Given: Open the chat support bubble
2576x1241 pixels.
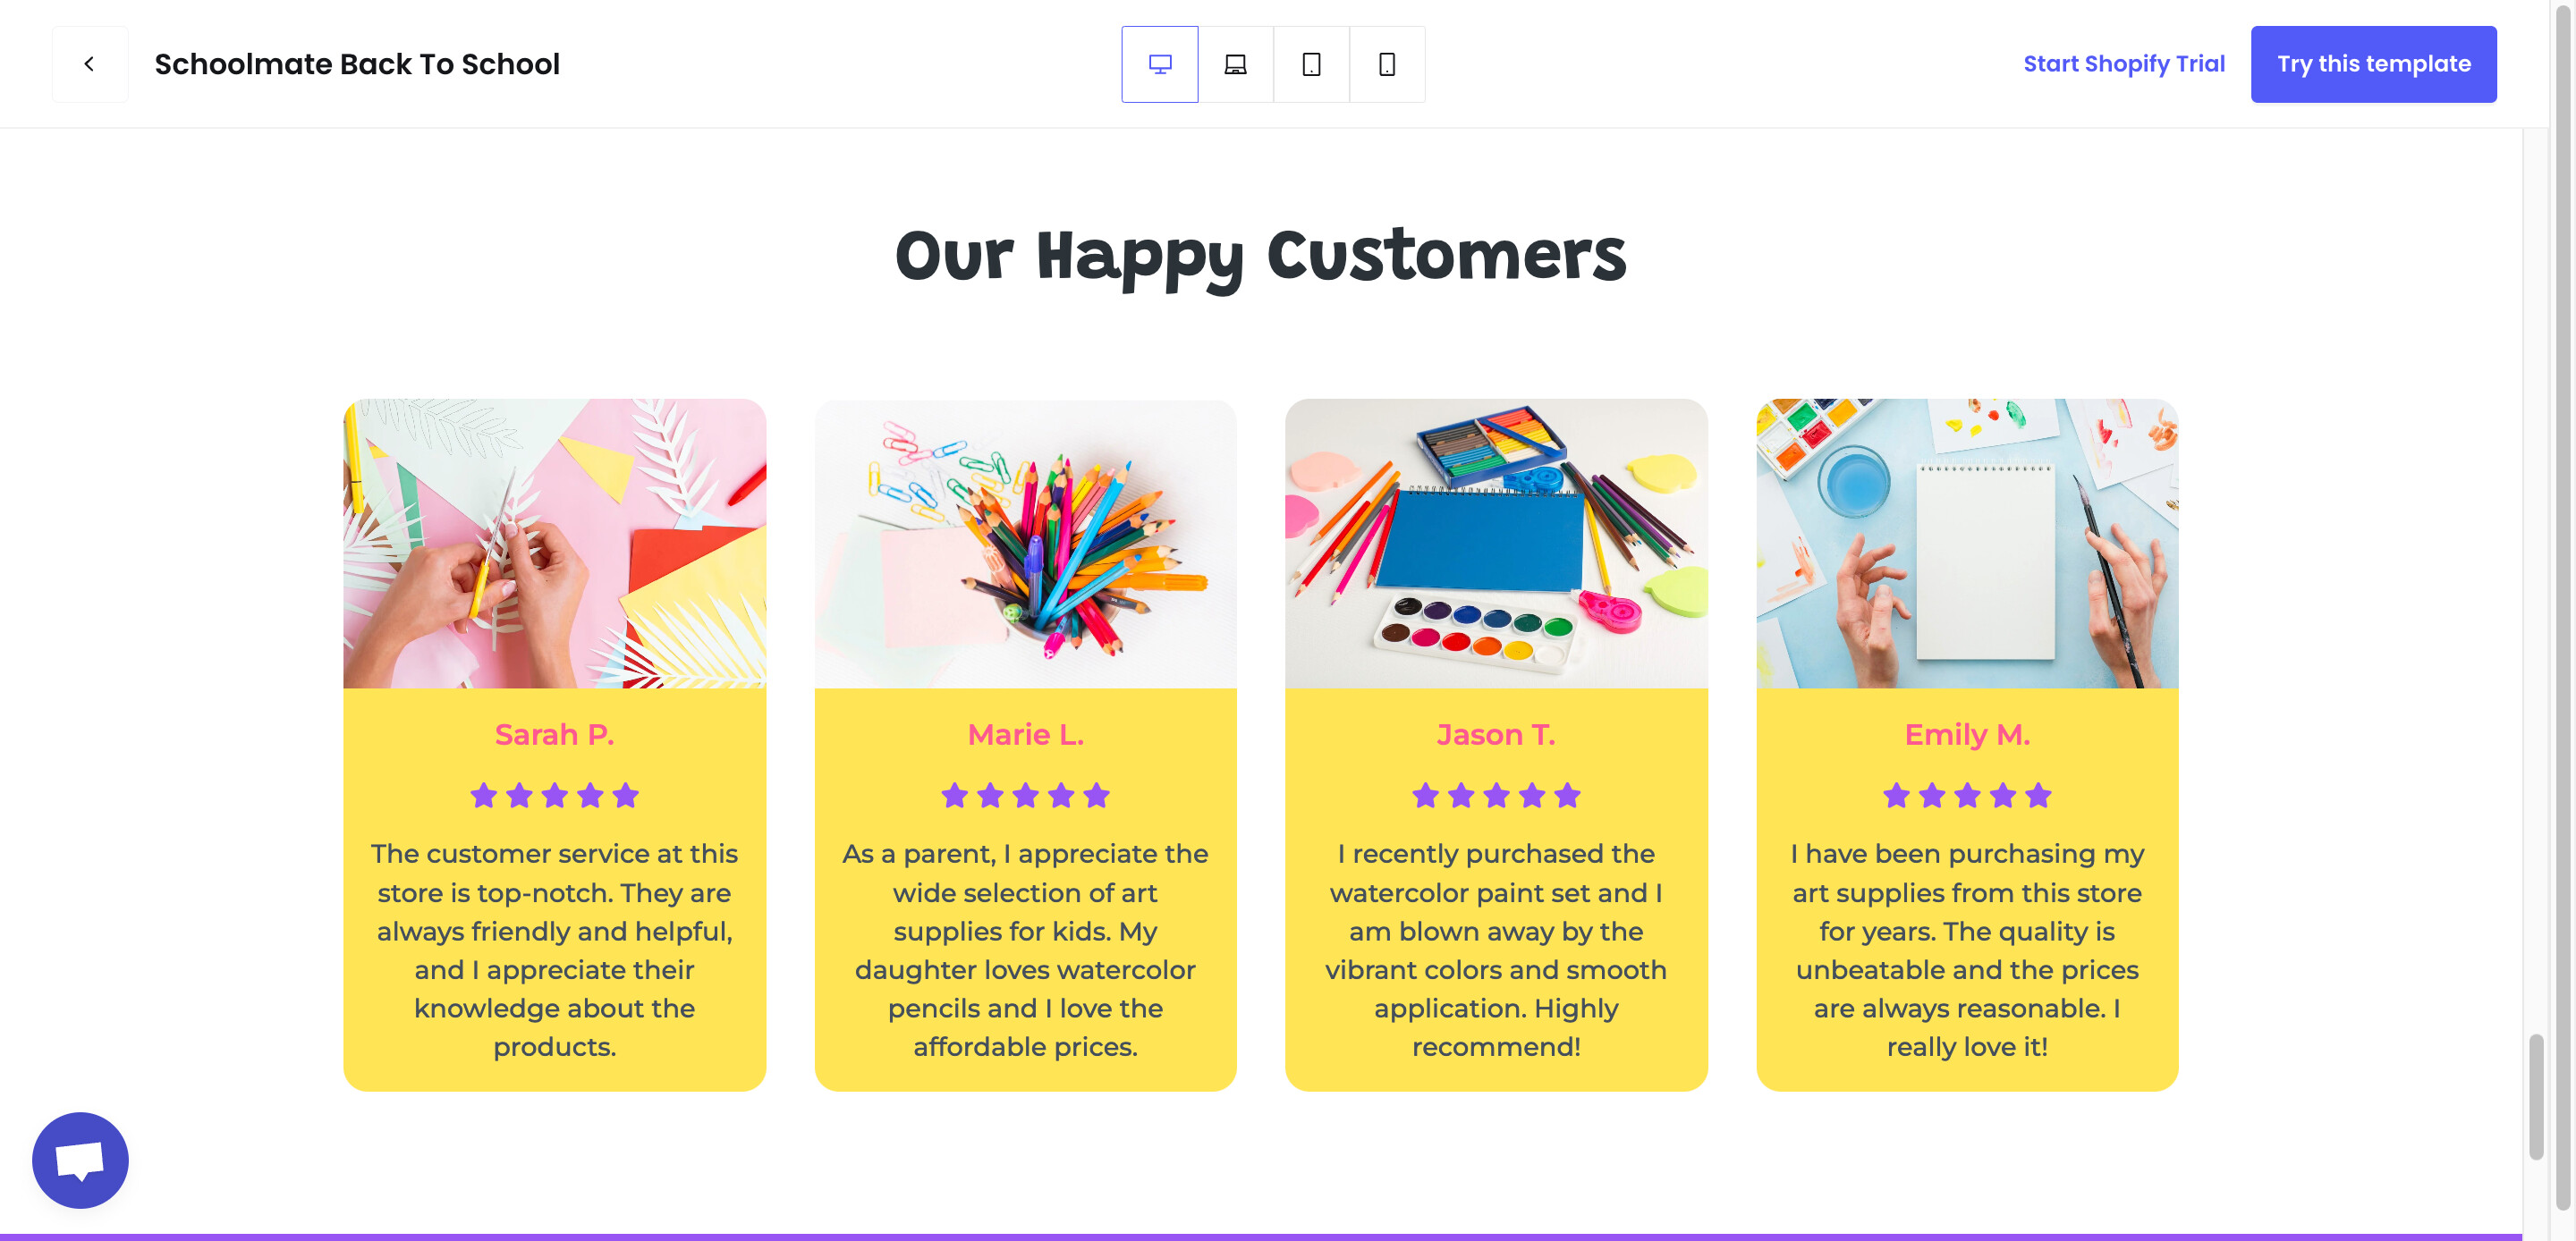Looking at the screenshot, I should tap(80, 1160).
